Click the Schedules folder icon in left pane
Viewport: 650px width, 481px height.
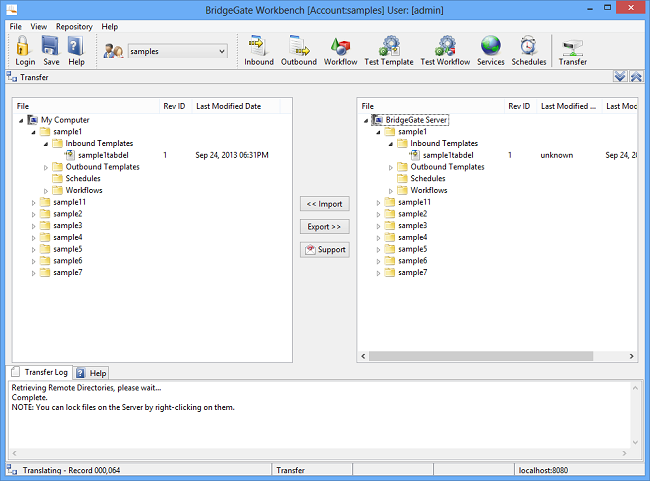point(58,178)
